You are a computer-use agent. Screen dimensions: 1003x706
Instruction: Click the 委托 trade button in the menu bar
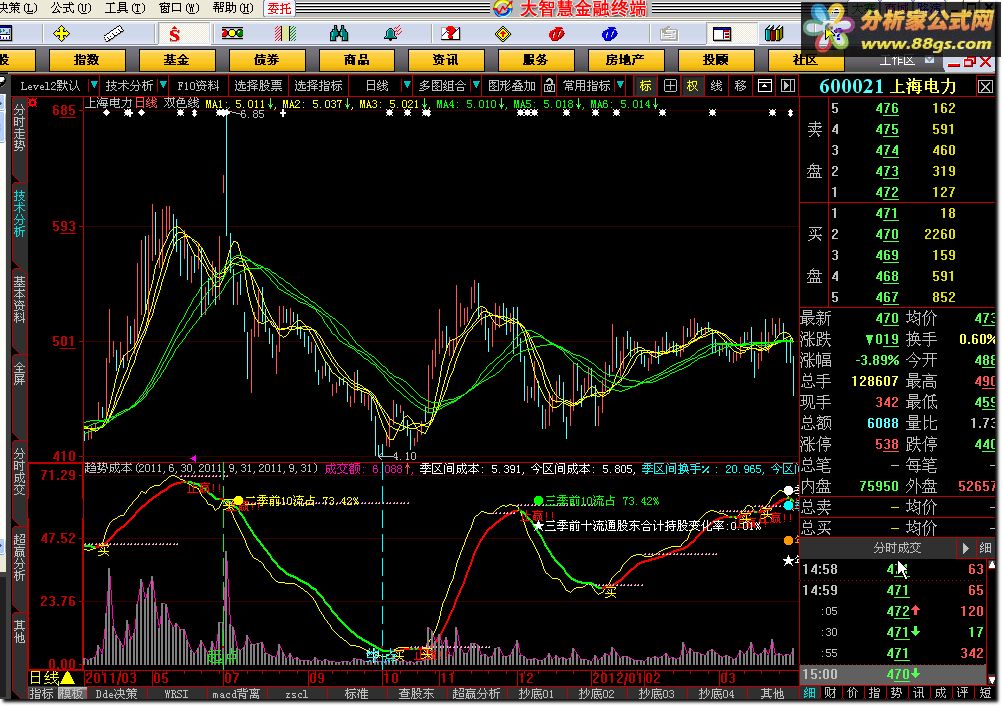tap(279, 8)
